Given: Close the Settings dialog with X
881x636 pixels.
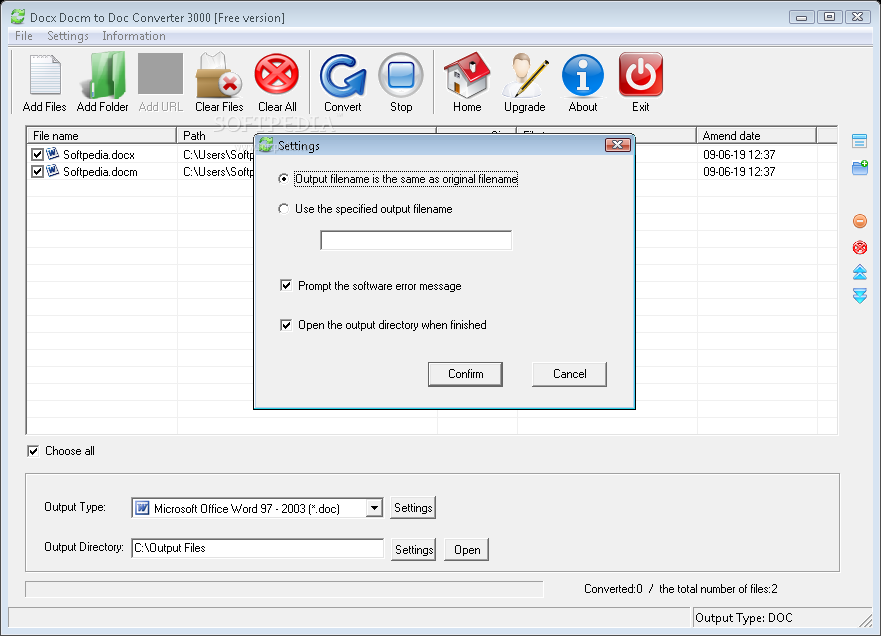Looking at the screenshot, I should (x=617, y=145).
